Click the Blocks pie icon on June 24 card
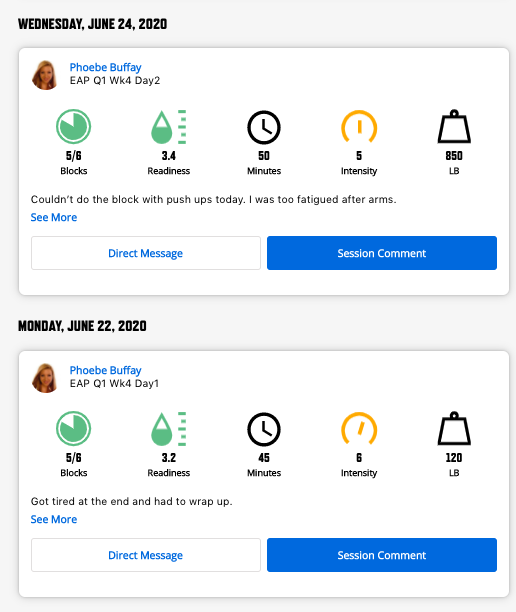Image resolution: width=516 pixels, height=612 pixels. tap(73, 126)
